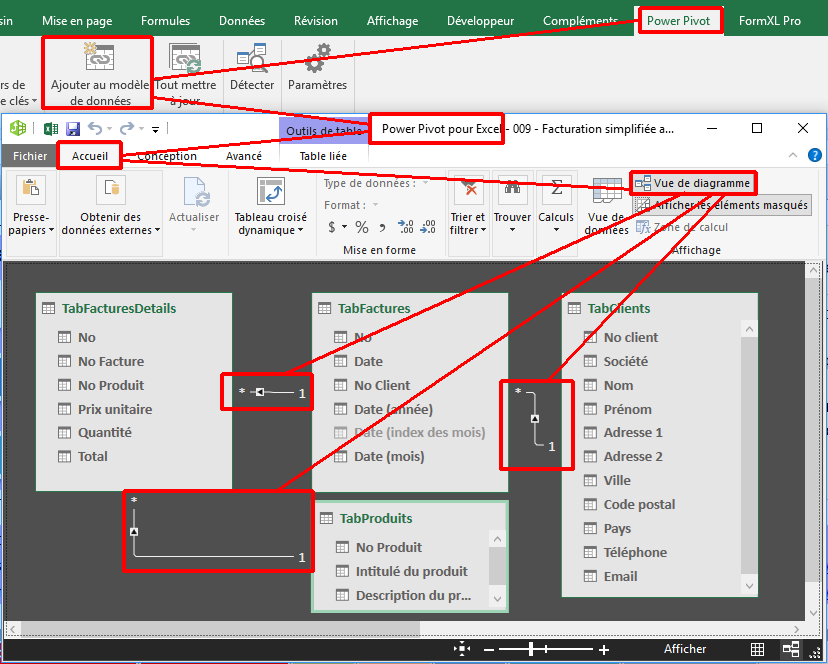The height and width of the screenshot is (664, 828).
Task: Click the increase decimal places icon
Action: (406, 227)
